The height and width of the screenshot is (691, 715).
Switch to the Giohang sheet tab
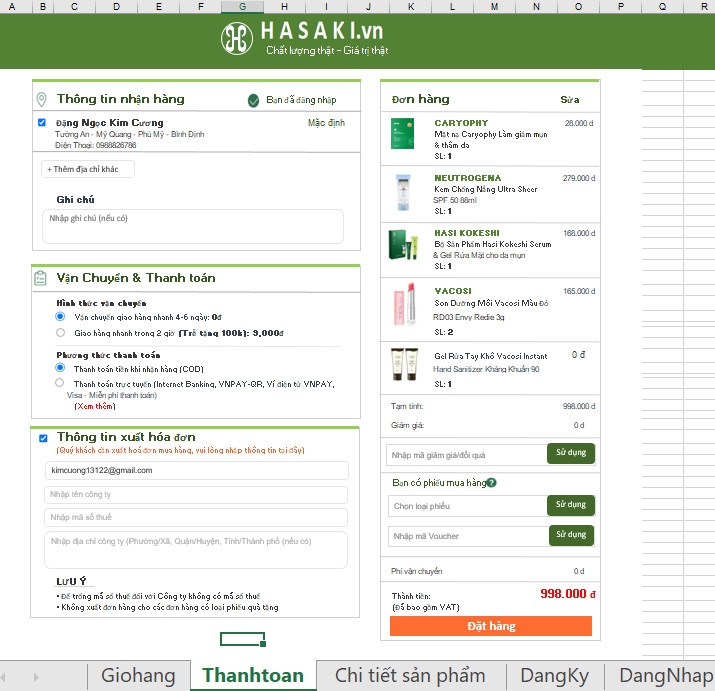click(x=138, y=675)
